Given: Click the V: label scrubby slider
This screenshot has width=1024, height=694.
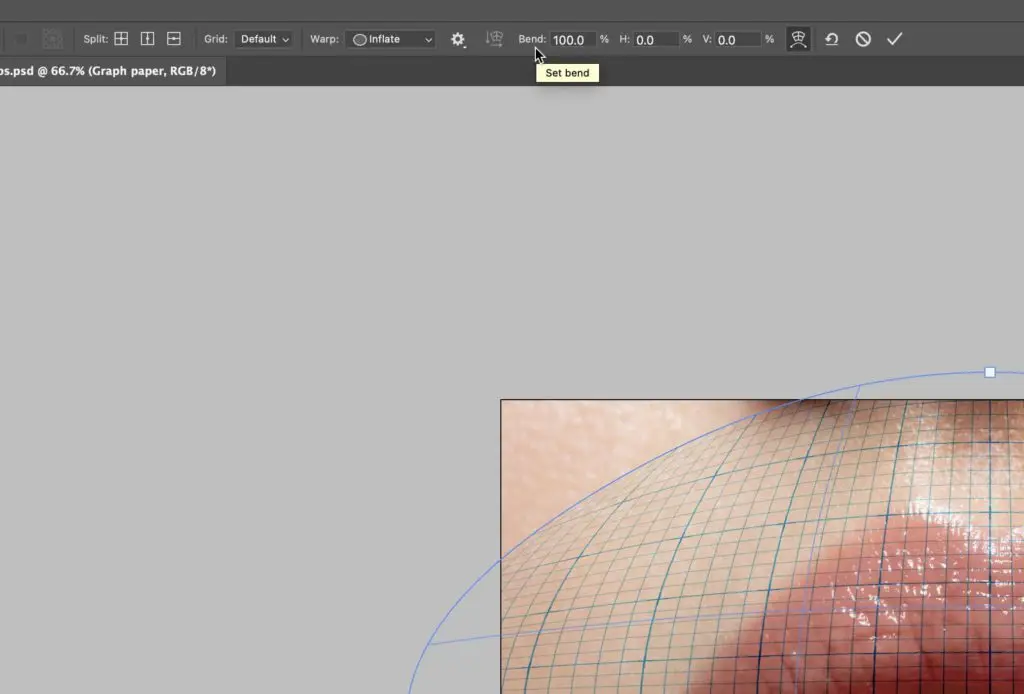Looking at the screenshot, I should point(707,39).
